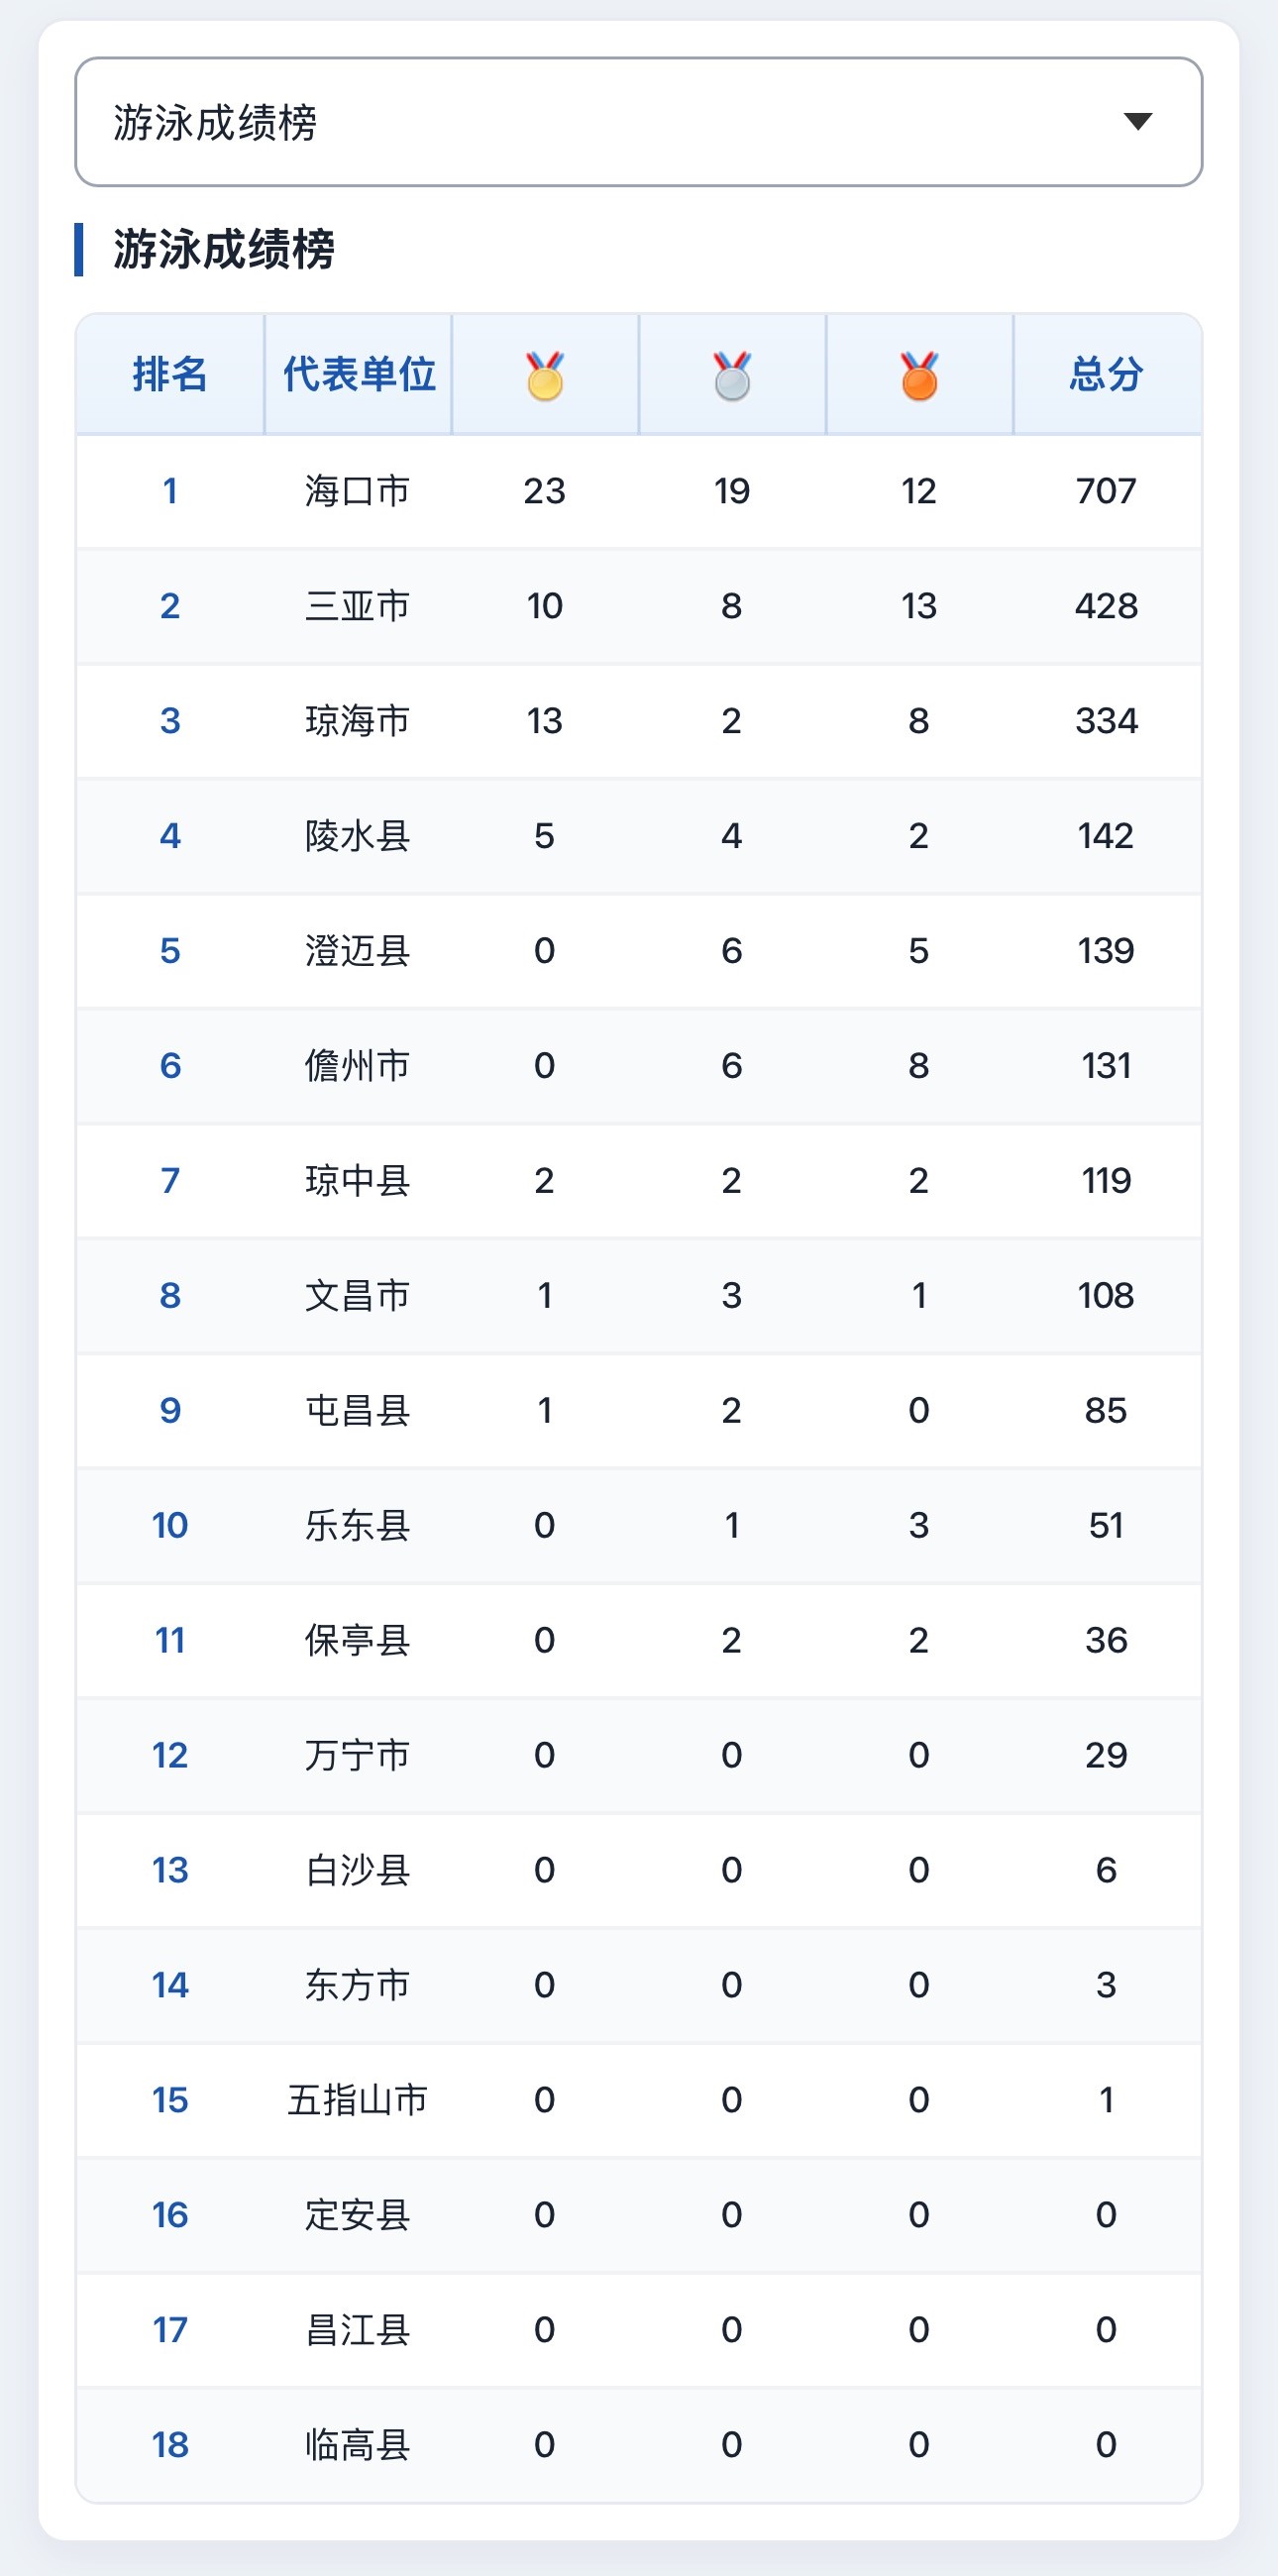
Task: Click 万宁市 total score 29
Action: (1106, 1755)
